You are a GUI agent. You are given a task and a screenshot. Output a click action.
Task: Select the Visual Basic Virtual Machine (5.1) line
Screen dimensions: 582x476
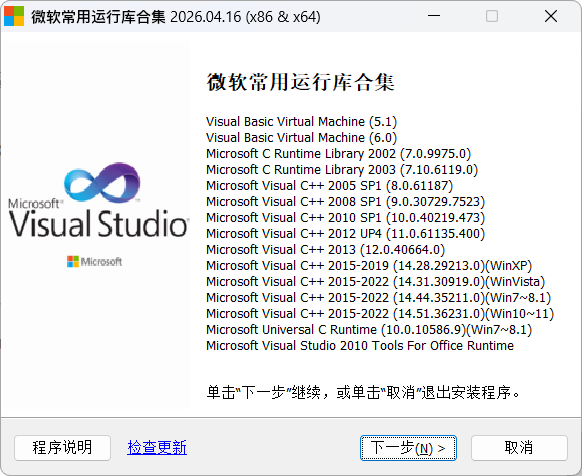tap(301, 122)
